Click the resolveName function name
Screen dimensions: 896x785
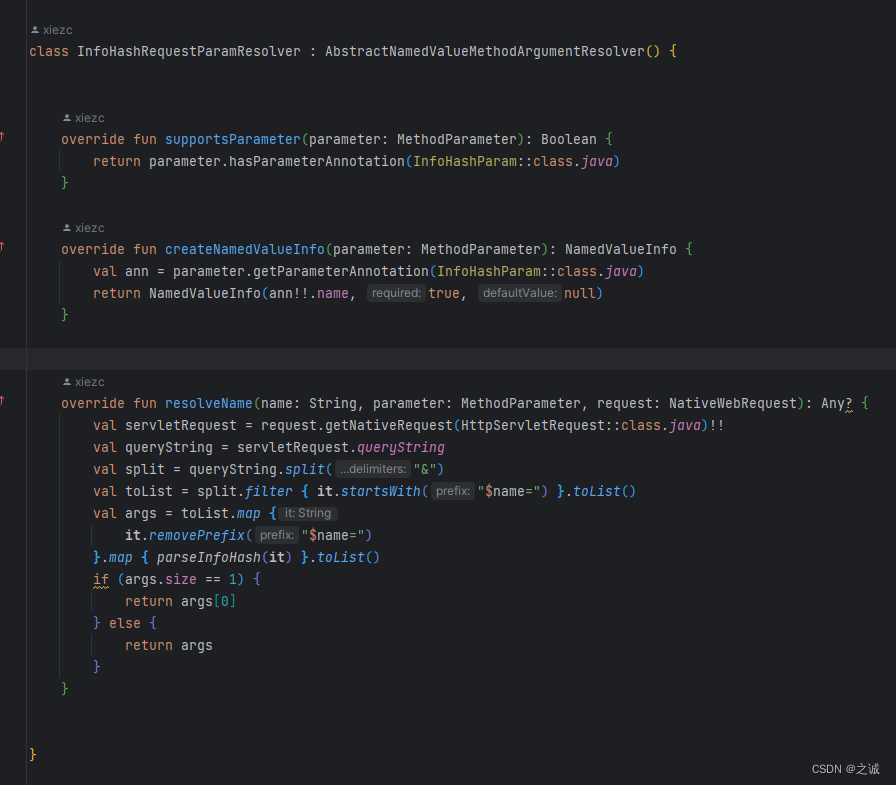pos(209,403)
